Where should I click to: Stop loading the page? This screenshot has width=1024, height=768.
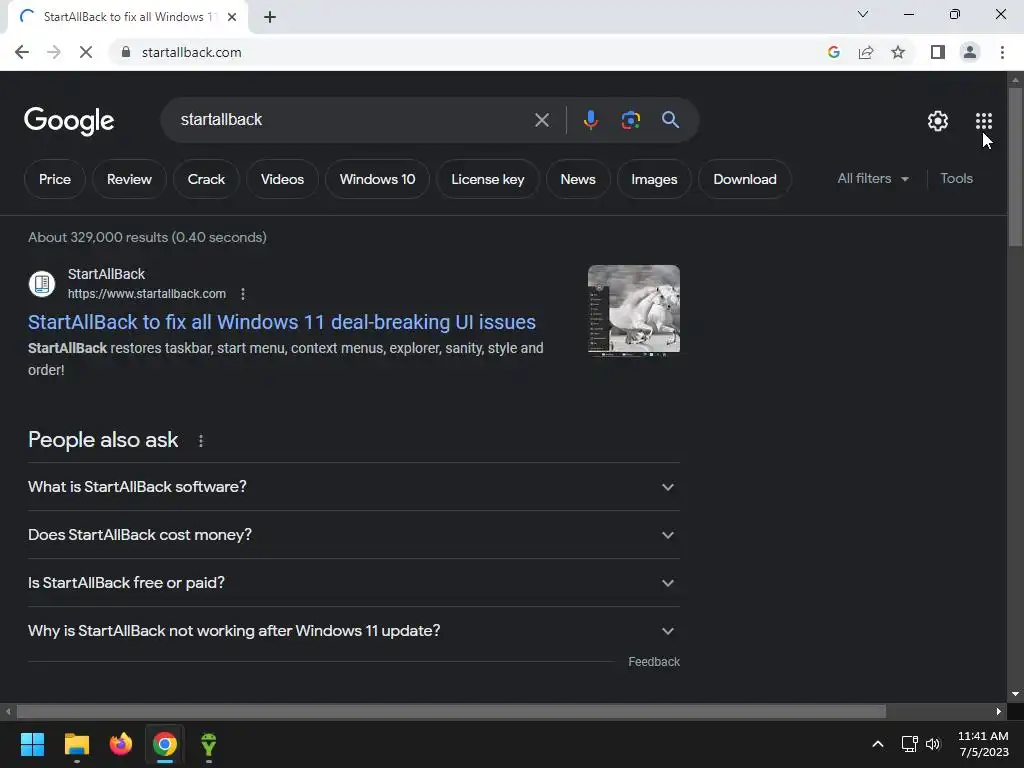pos(86,52)
